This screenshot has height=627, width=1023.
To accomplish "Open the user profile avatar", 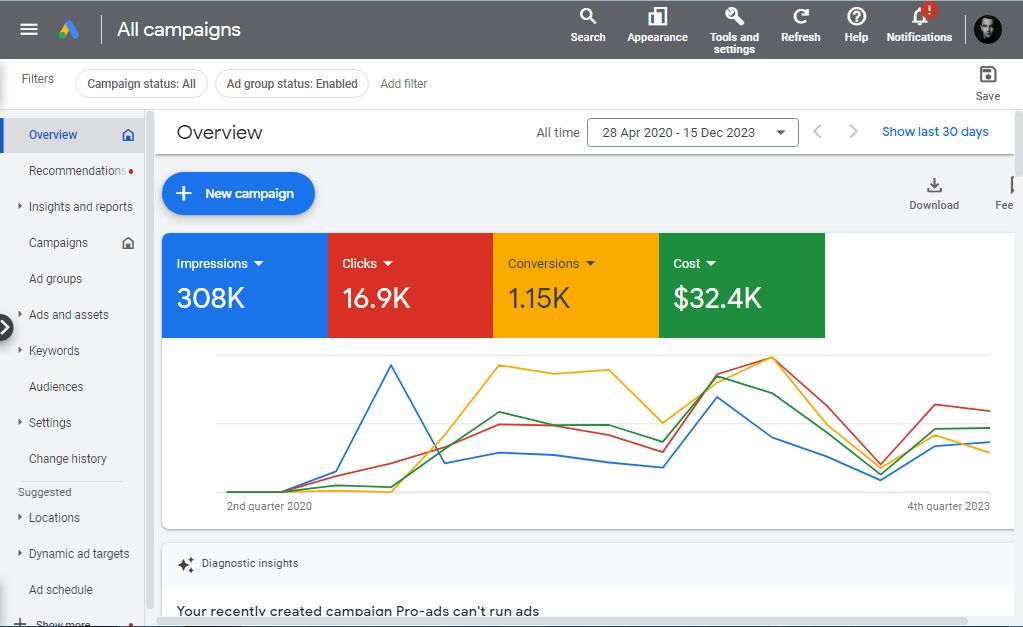I will (988, 29).
